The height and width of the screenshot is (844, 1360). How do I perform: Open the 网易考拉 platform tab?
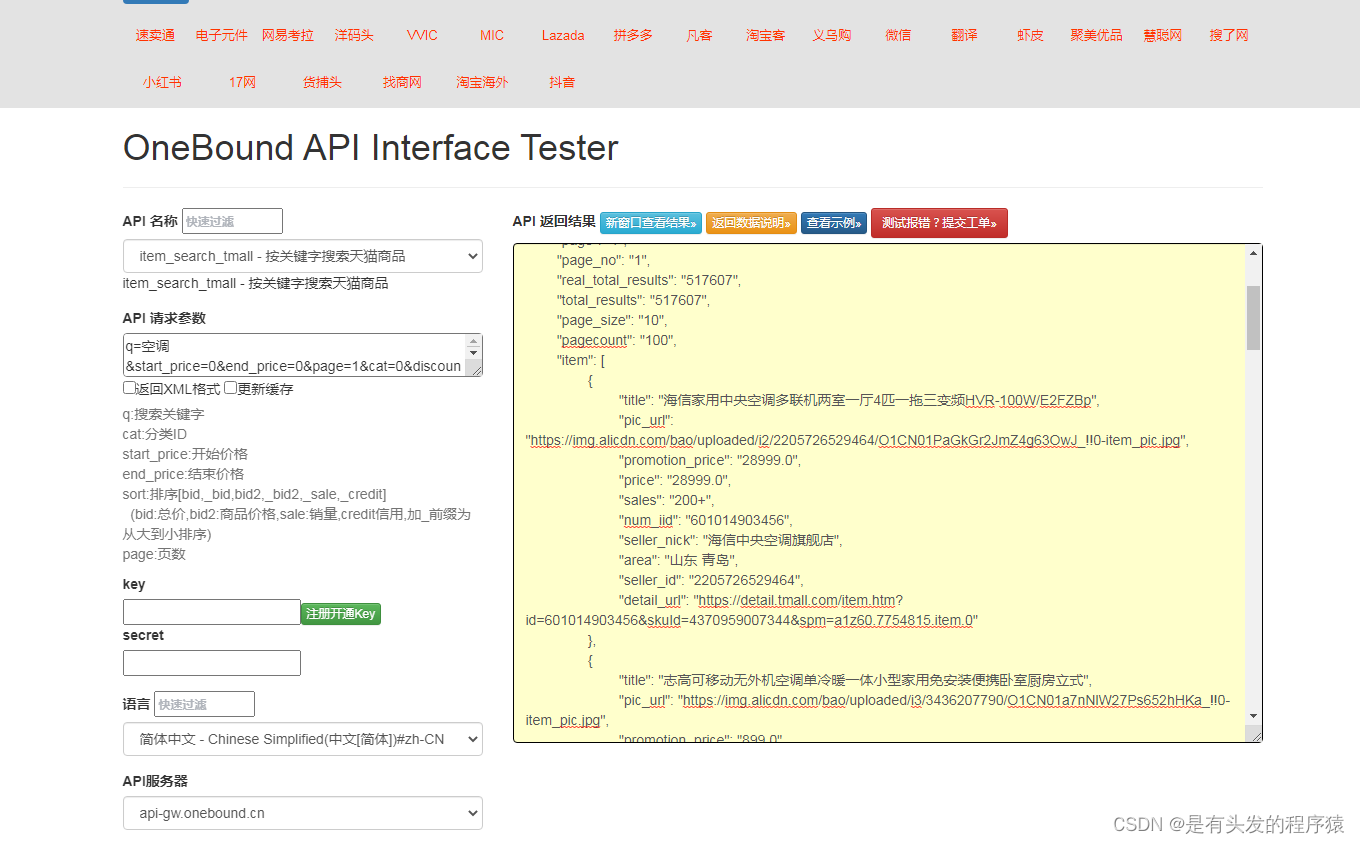(288, 35)
